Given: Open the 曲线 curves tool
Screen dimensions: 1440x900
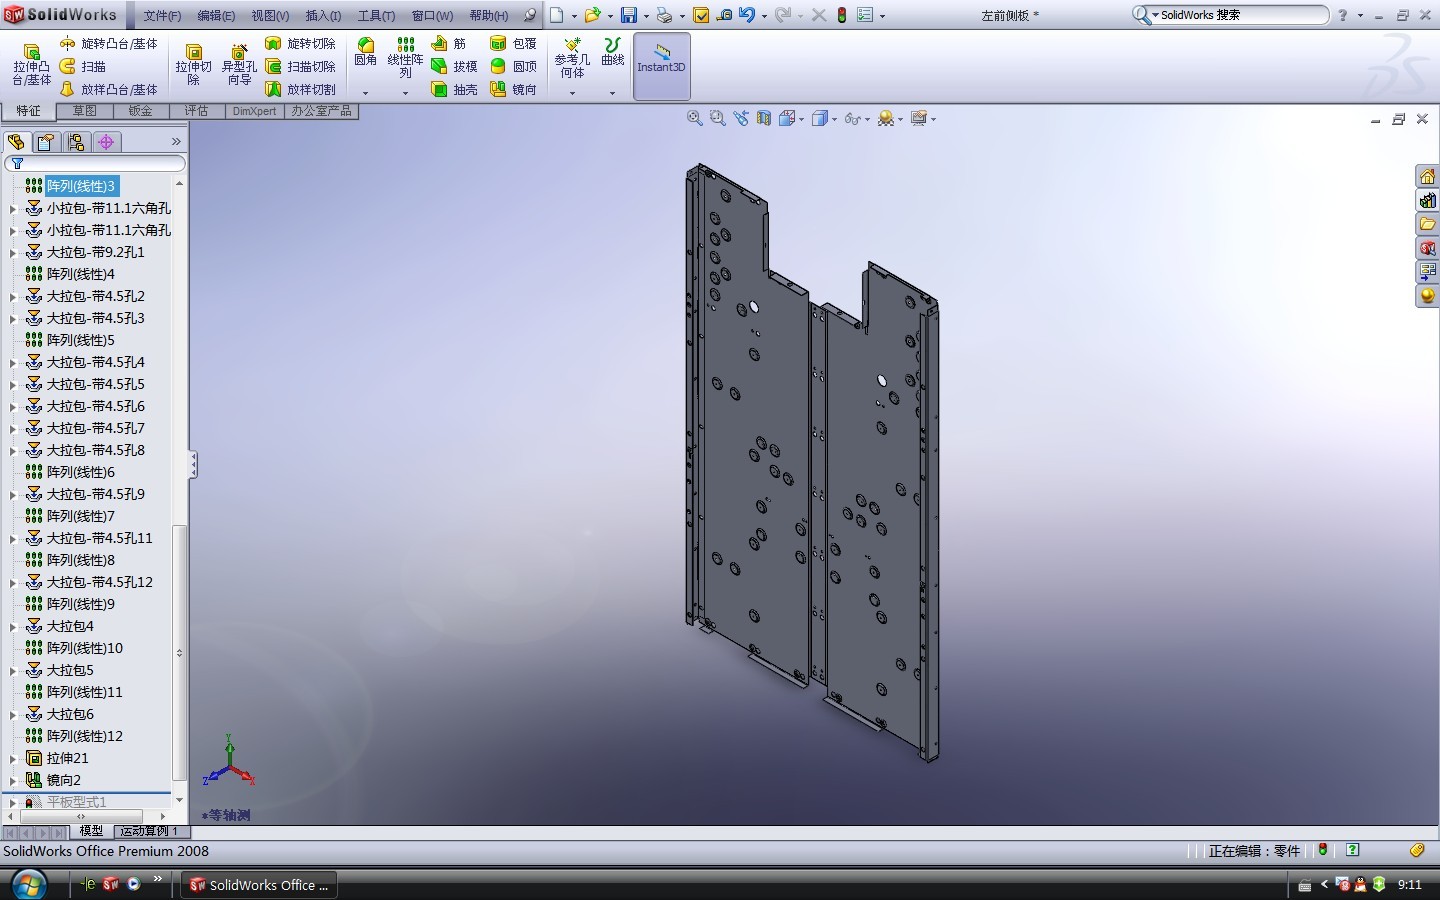Looking at the screenshot, I should click(613, 52).
